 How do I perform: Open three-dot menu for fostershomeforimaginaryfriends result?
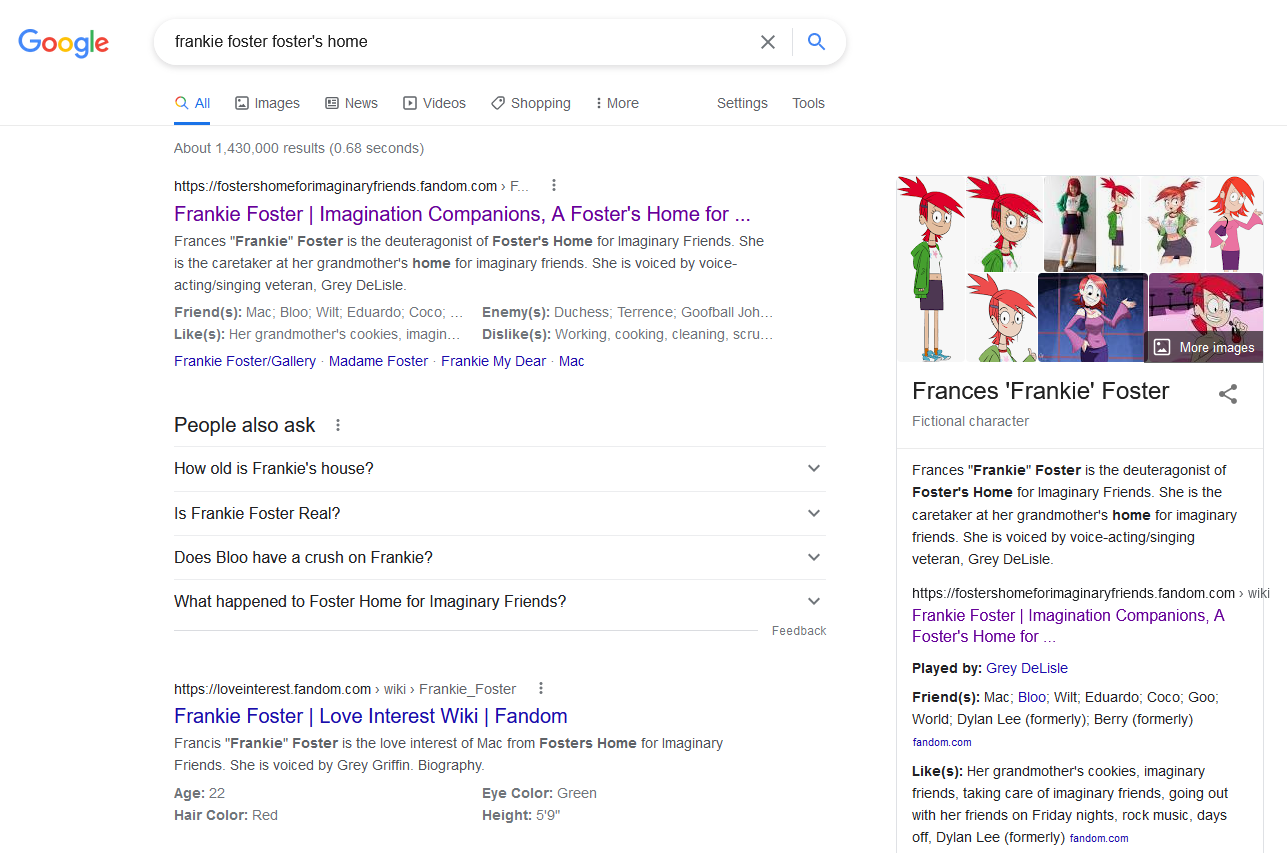pyautogui.click(x=553, y=185)
